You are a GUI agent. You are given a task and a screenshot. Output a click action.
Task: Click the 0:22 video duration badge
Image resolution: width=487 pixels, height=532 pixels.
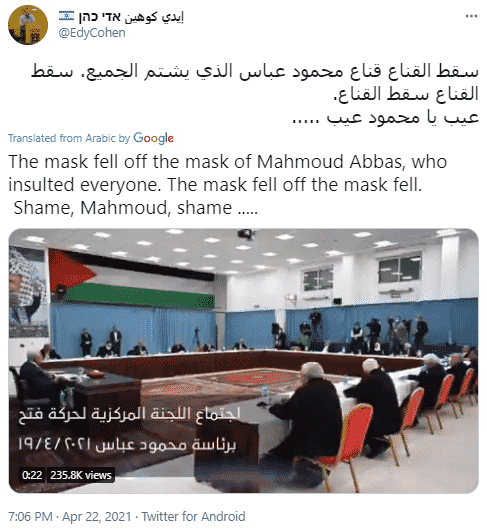click(32, 475)
